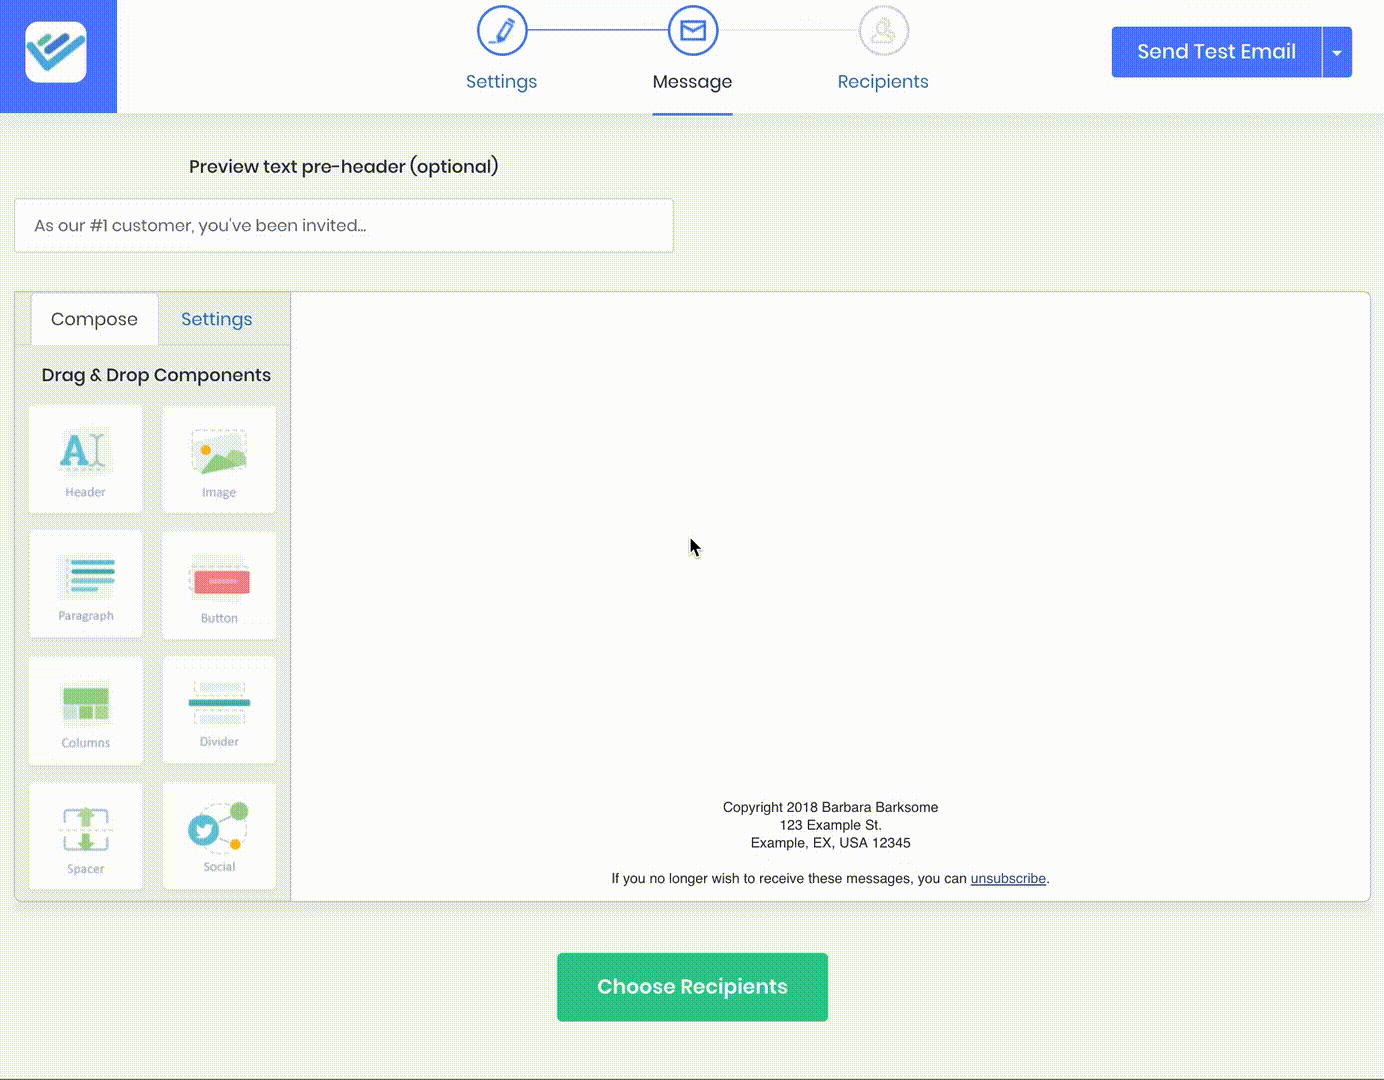The image size is (1384, 1080).
Task: Expand the Send Test Email dropdown arrow
Action: [x=1337, y=52]
